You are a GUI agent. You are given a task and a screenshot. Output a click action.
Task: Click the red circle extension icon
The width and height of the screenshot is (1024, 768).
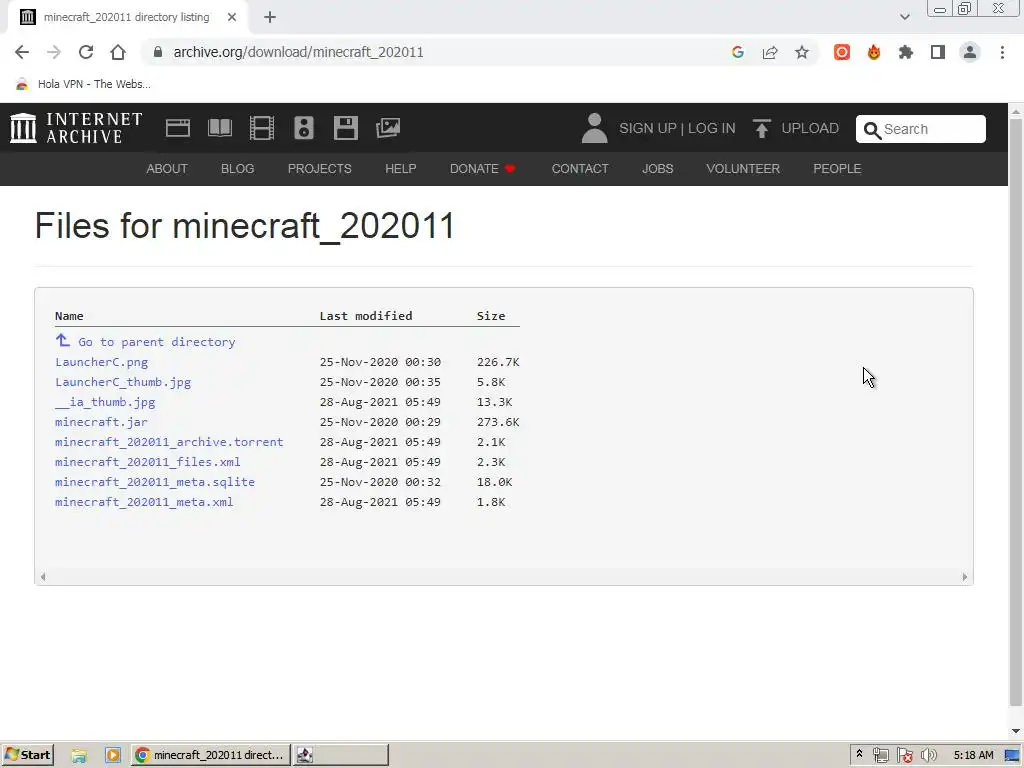(842, 52)
